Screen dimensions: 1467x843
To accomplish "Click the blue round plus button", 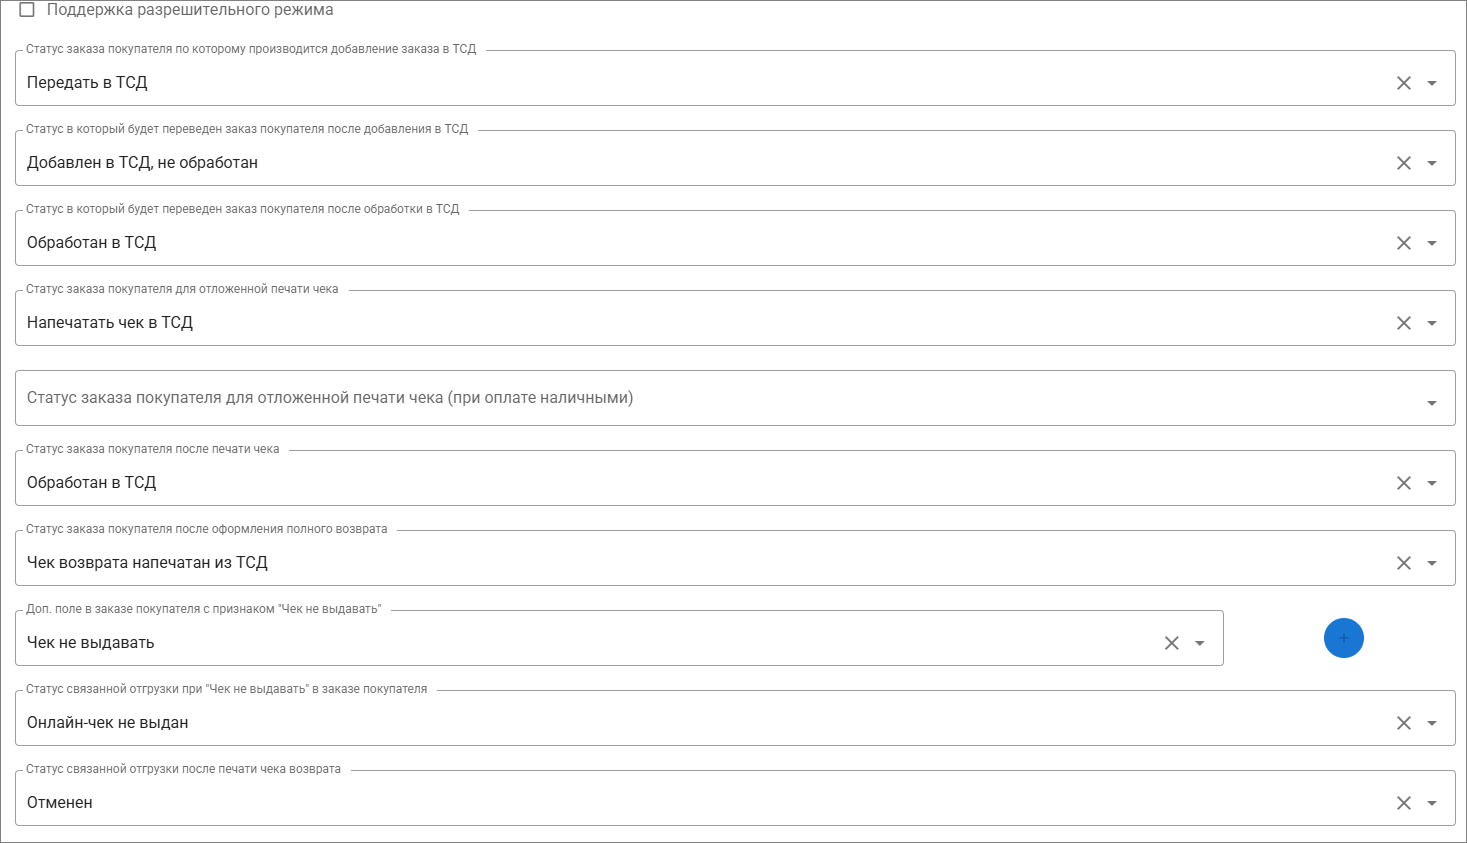I will click(1344, 638).
